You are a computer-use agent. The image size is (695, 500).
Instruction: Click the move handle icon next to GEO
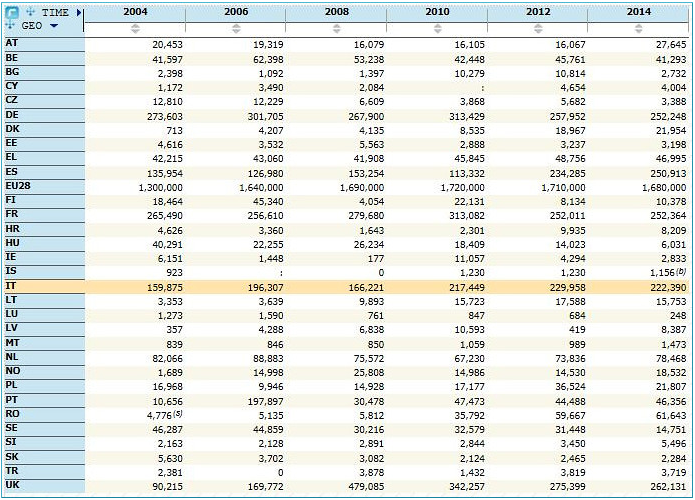12,25
